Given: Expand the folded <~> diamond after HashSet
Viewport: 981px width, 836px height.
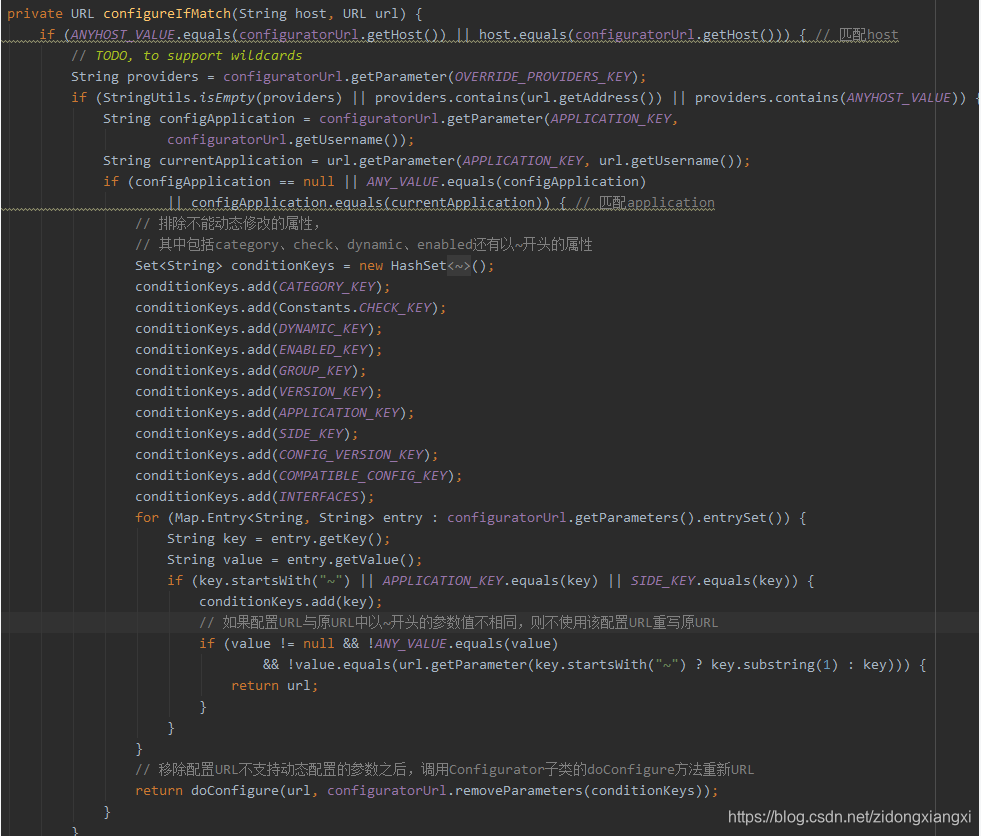Looking at the screenshot, I should pos(459,266).
